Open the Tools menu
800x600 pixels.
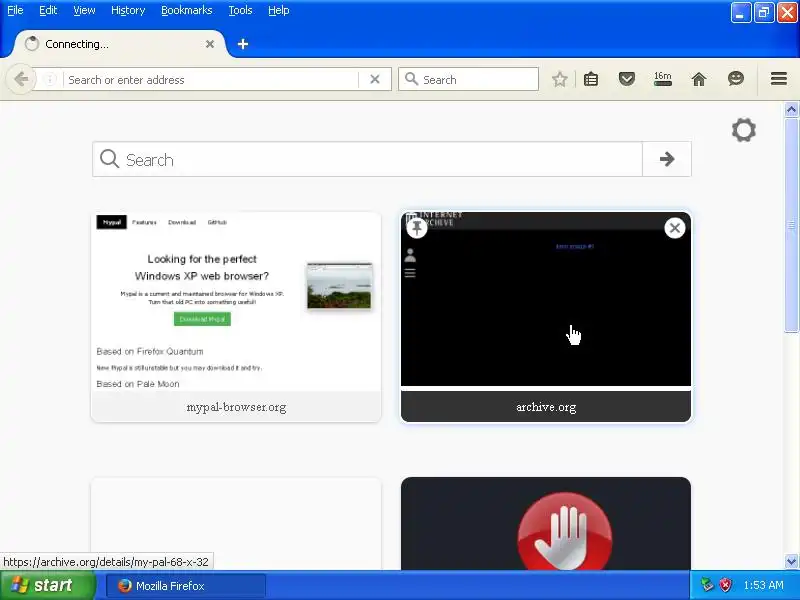240,10
